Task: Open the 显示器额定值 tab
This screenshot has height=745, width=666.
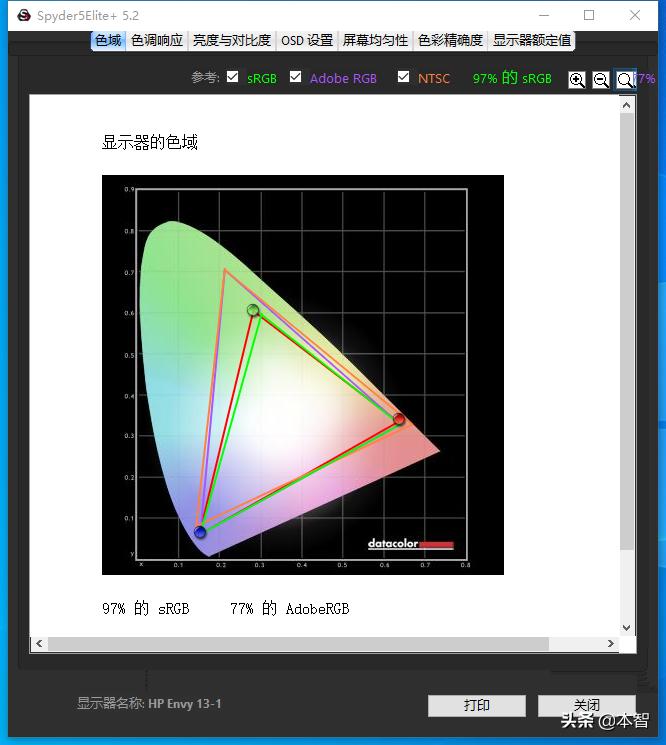Action: 532,40
